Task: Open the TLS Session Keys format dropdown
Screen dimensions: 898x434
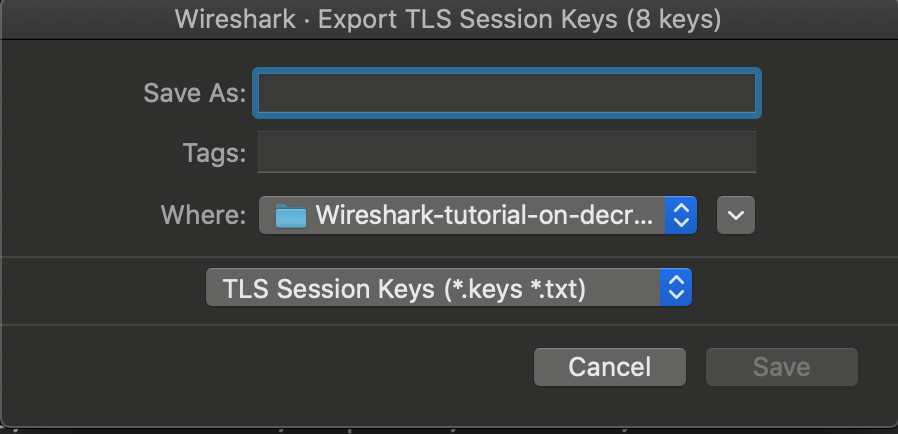Action: coord(448,289)
